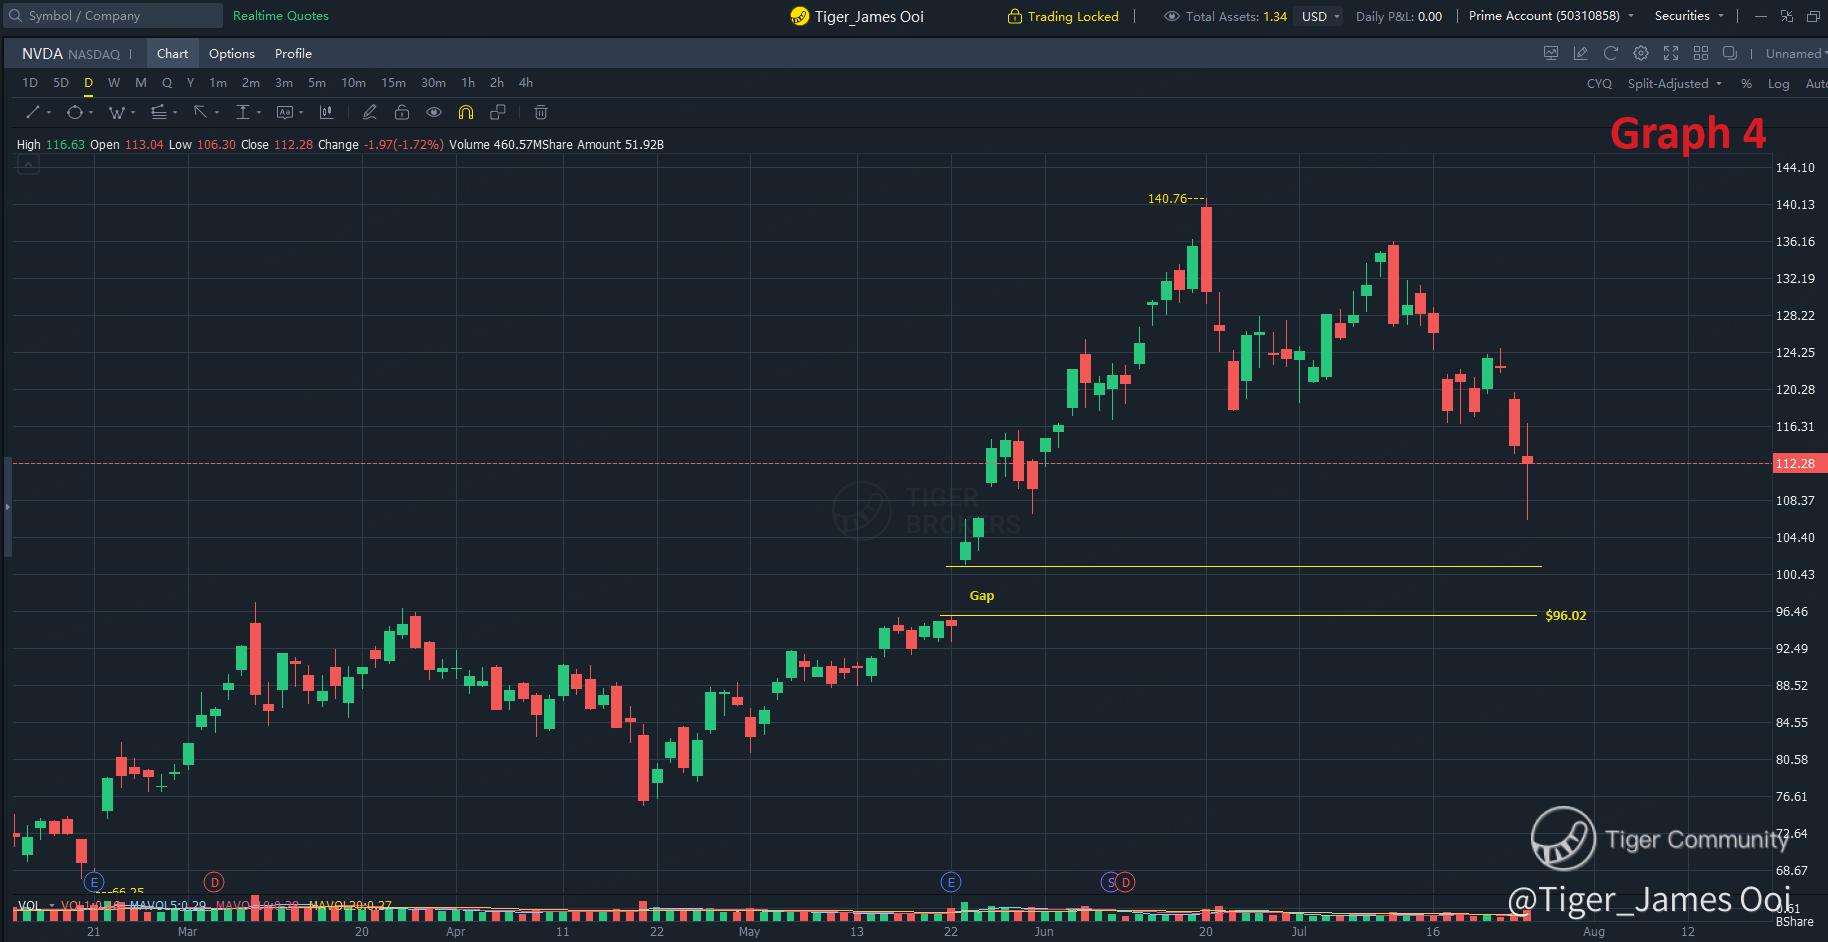Switch to the Options tab
1828x942 pixels.
pos(232,54)
